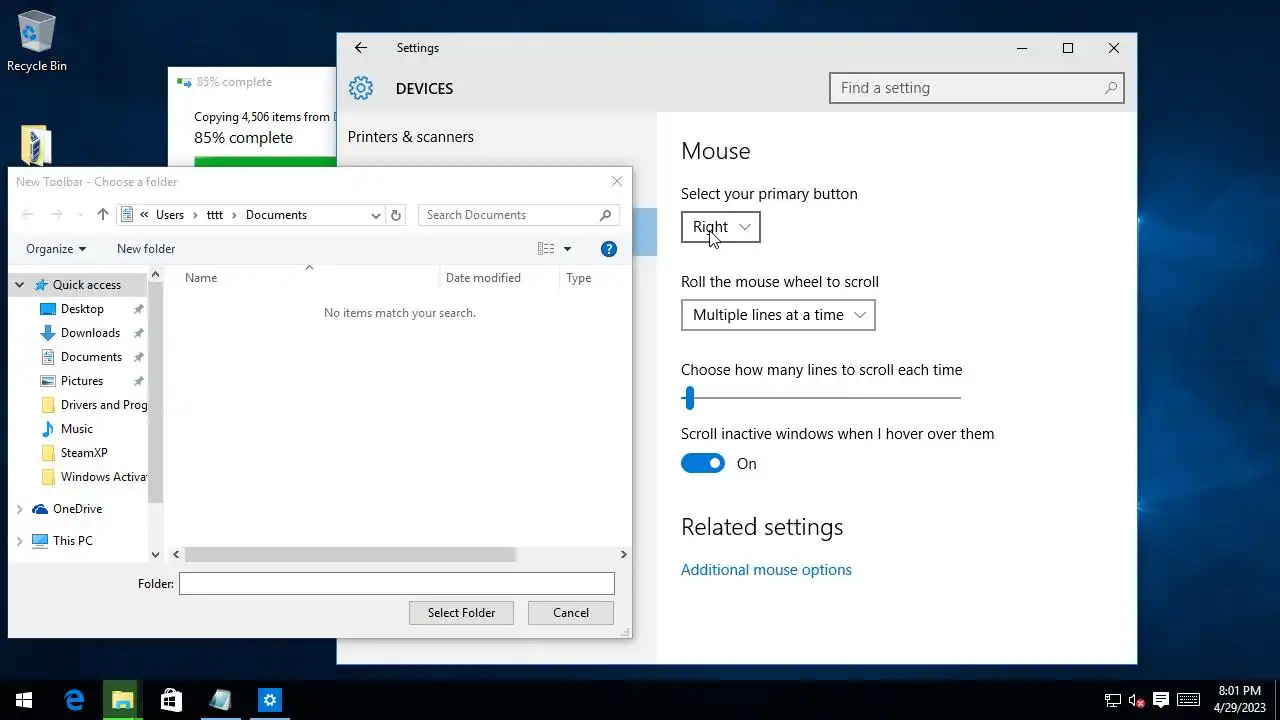Open File Explorer on taskbar
Image resolution: width=1280 pixels, height=720 pixels.
(x=123, y=700)
